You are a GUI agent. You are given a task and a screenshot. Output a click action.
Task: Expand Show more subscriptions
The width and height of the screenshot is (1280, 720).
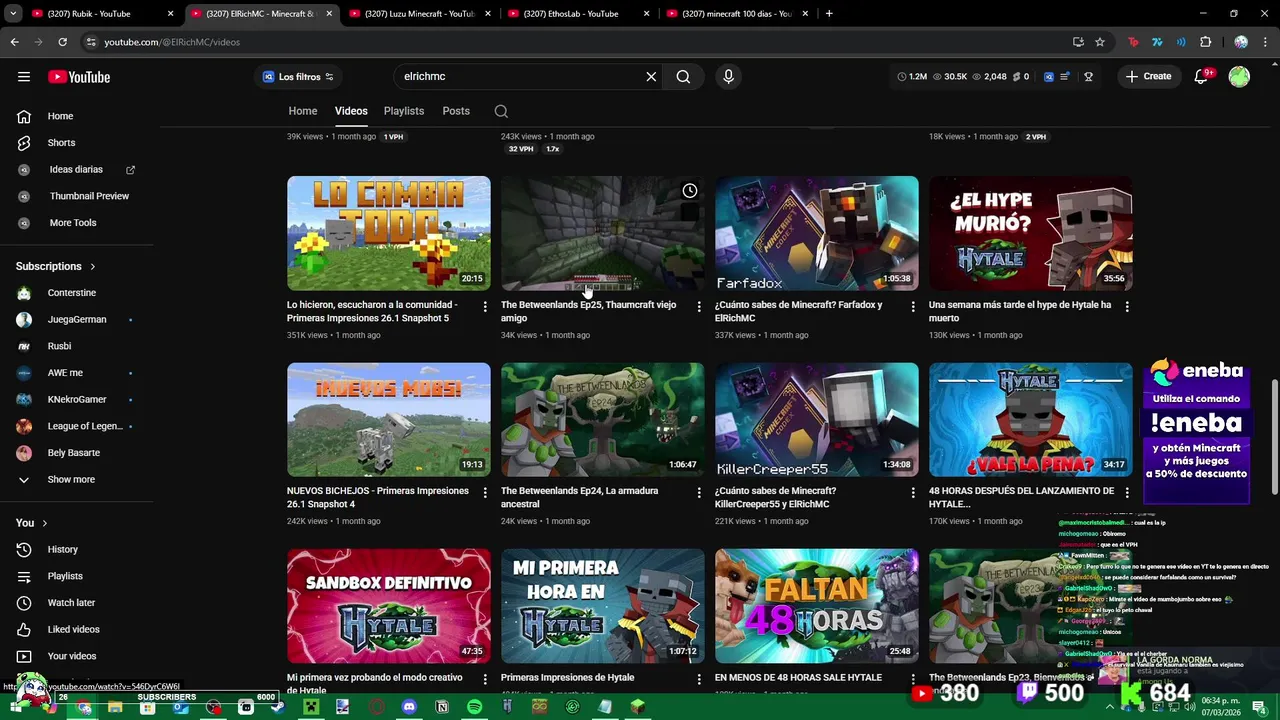(x=71, y=479)
